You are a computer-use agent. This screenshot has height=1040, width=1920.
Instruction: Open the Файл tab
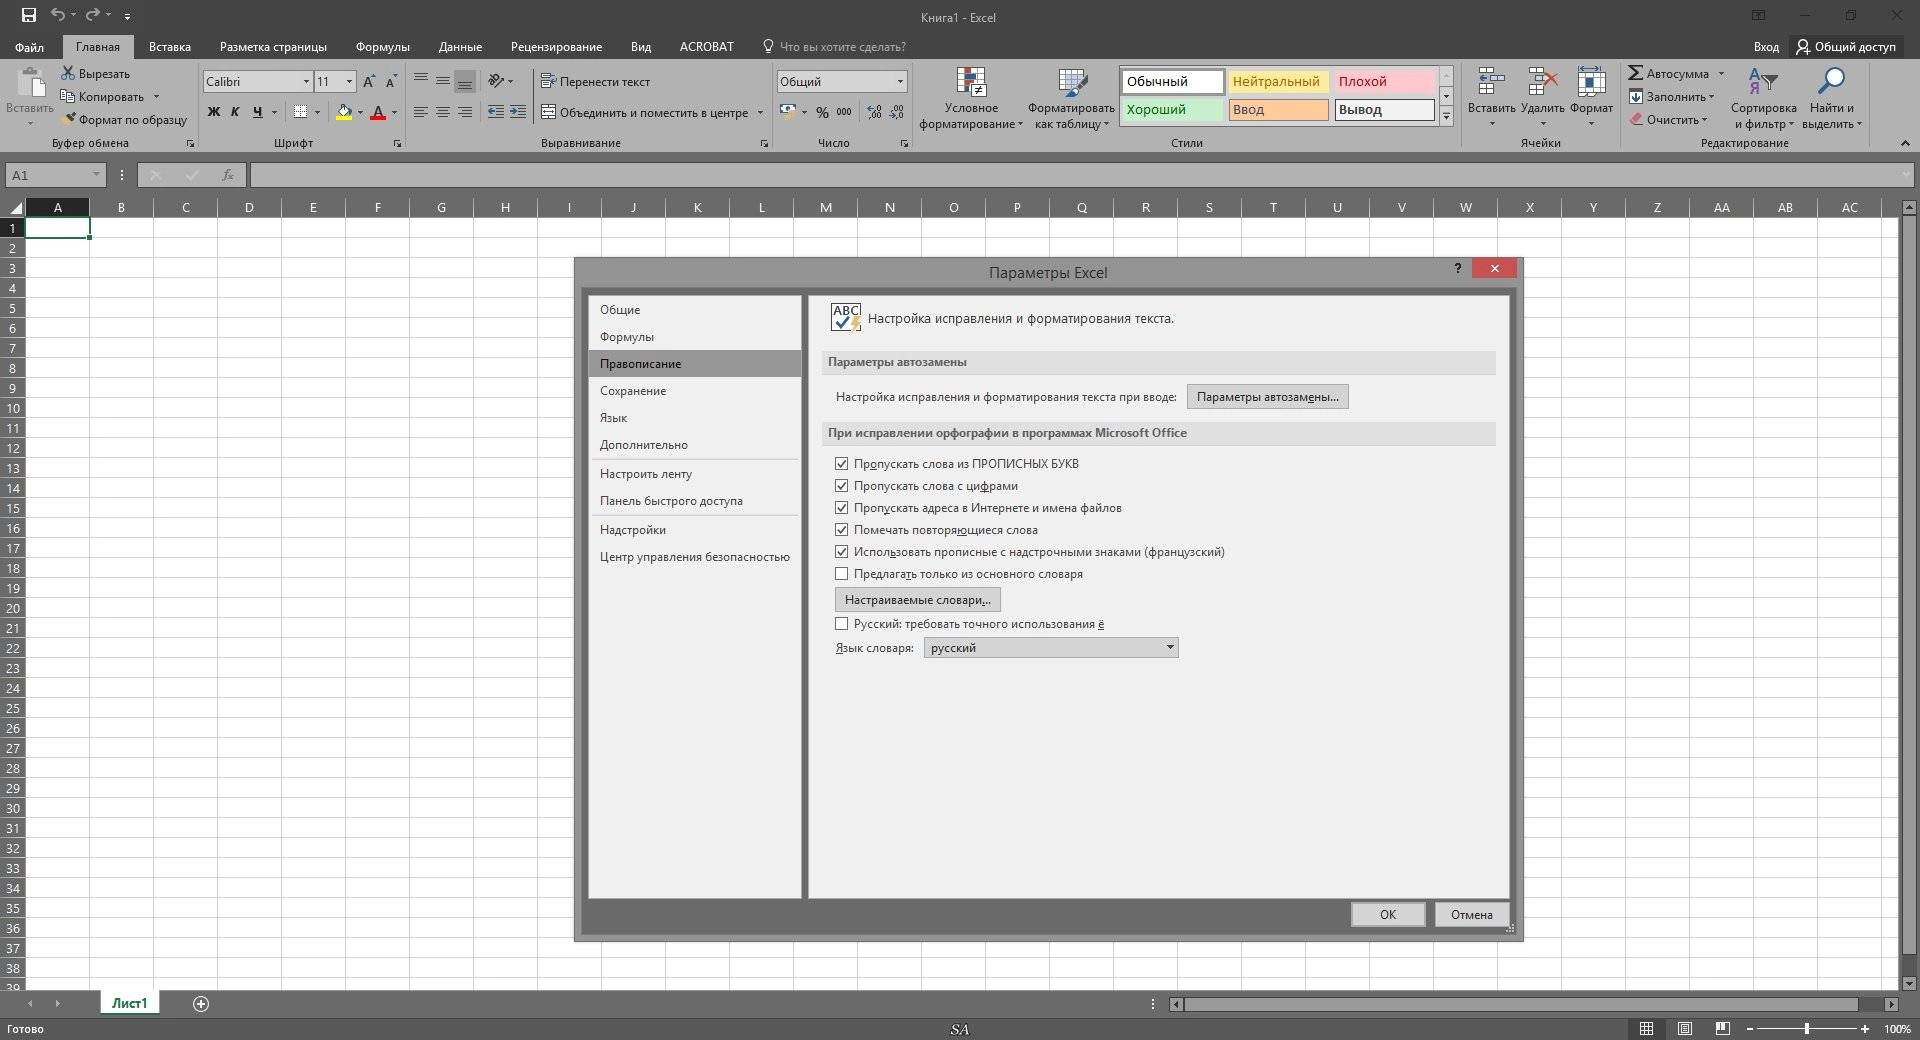(x=29, y=47)
